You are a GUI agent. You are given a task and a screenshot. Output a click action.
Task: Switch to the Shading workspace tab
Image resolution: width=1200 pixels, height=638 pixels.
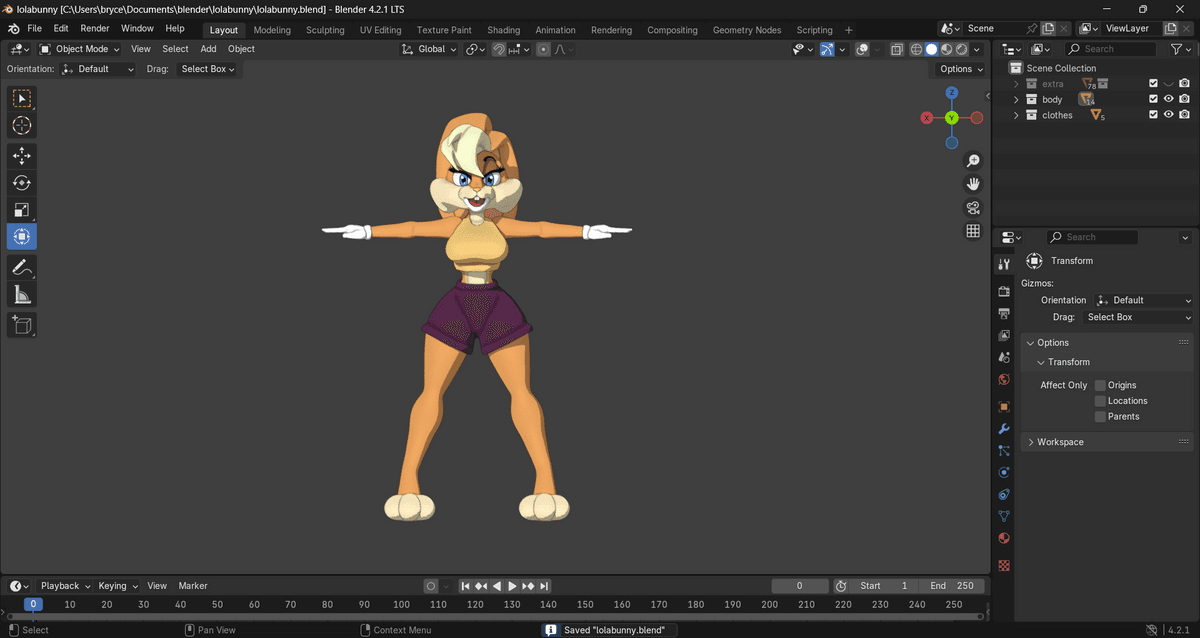[x=503, y=30]
